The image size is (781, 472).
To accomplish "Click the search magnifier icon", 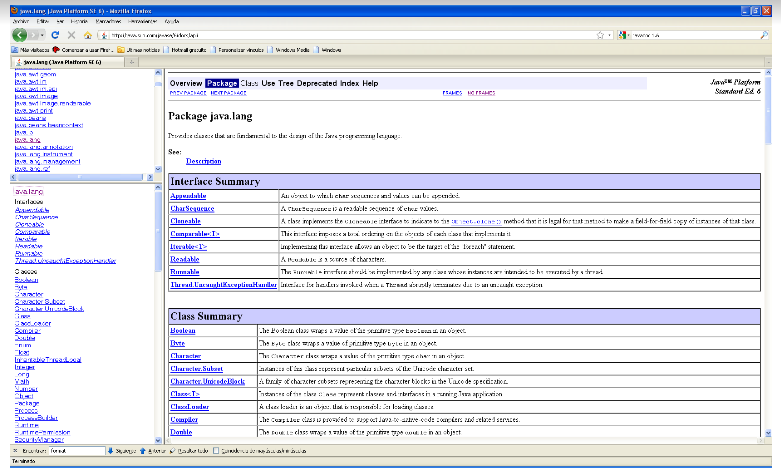I will [x=764, y=34].
